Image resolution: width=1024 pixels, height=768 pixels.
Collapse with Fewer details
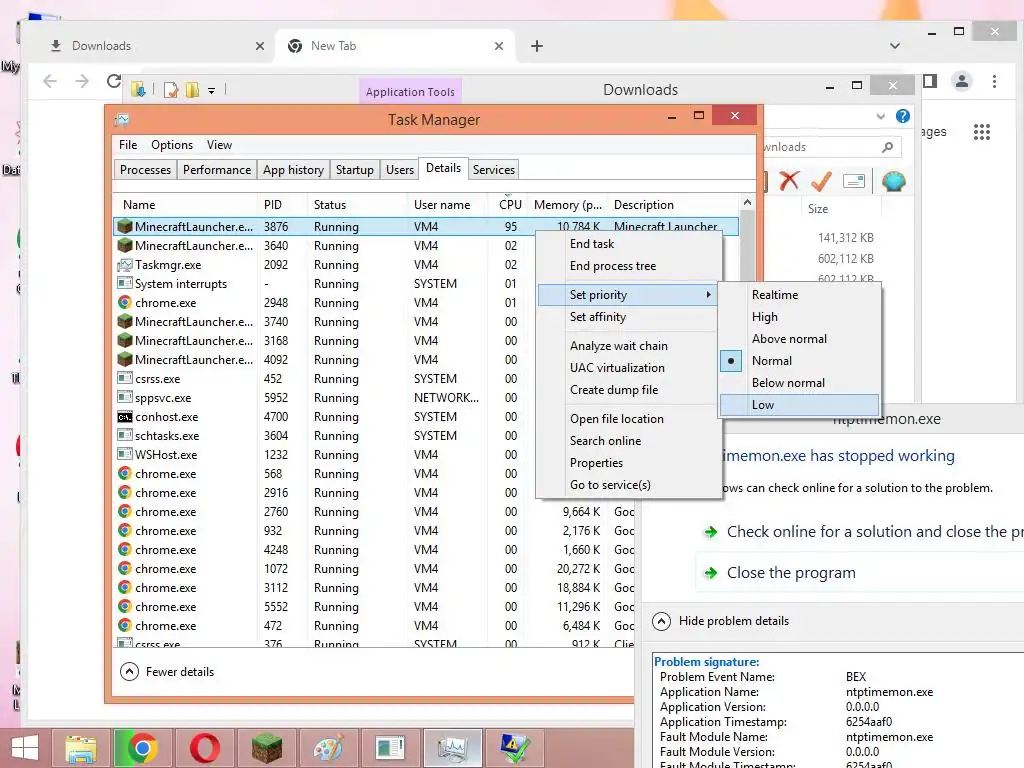pyautogui.click(x=168, y=672)
